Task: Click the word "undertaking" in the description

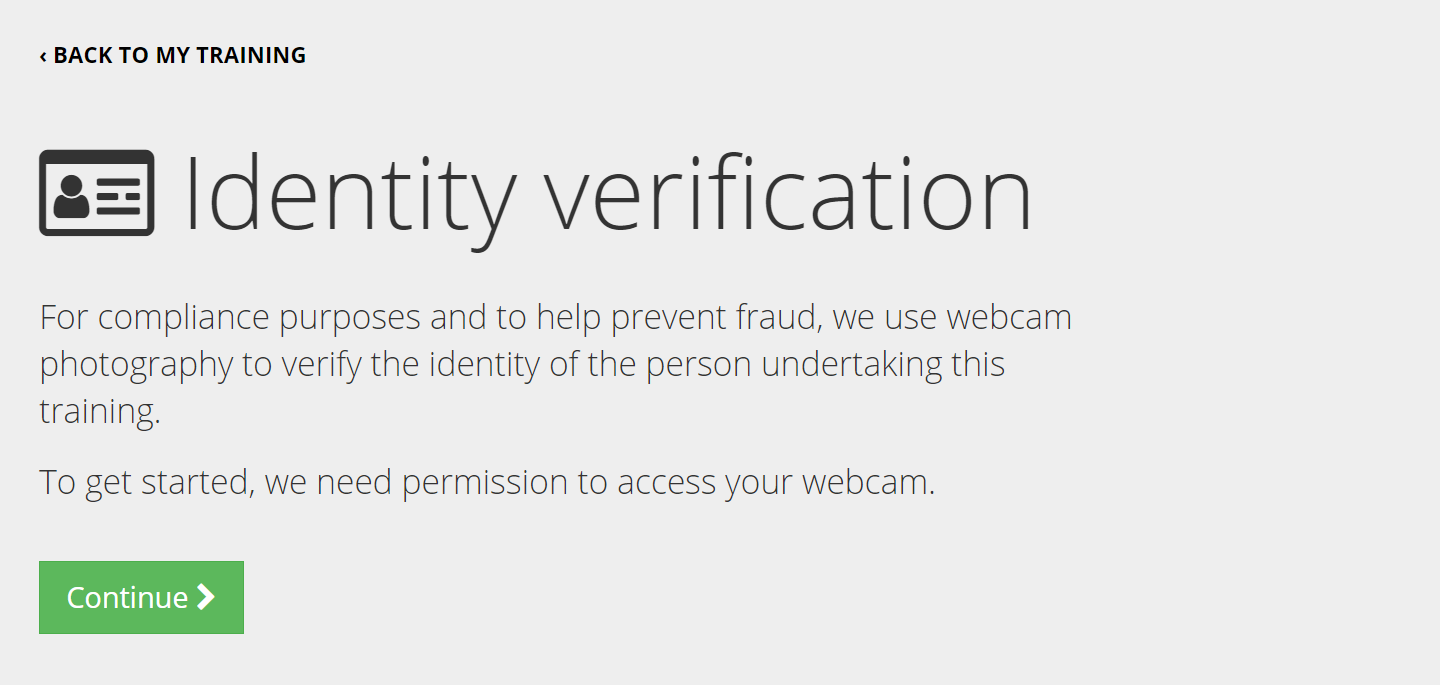Action: (x=852, y=364)
